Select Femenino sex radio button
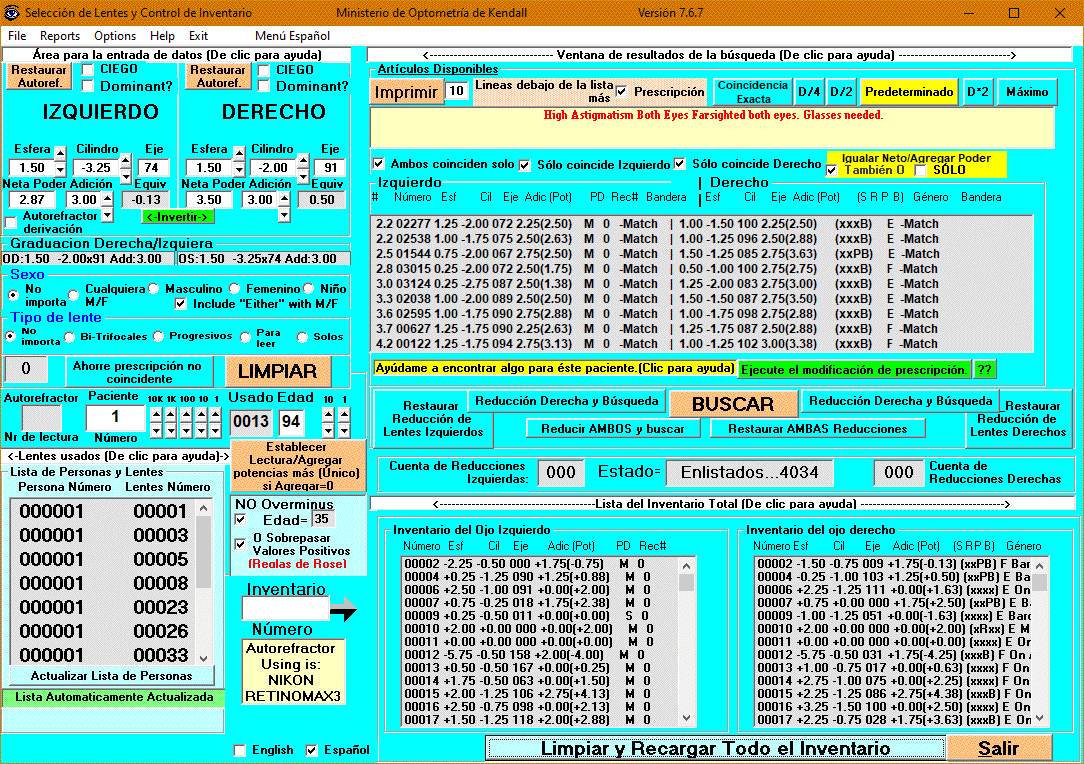The width and height of the screenshot is (1084, 764). coord(234,289)
